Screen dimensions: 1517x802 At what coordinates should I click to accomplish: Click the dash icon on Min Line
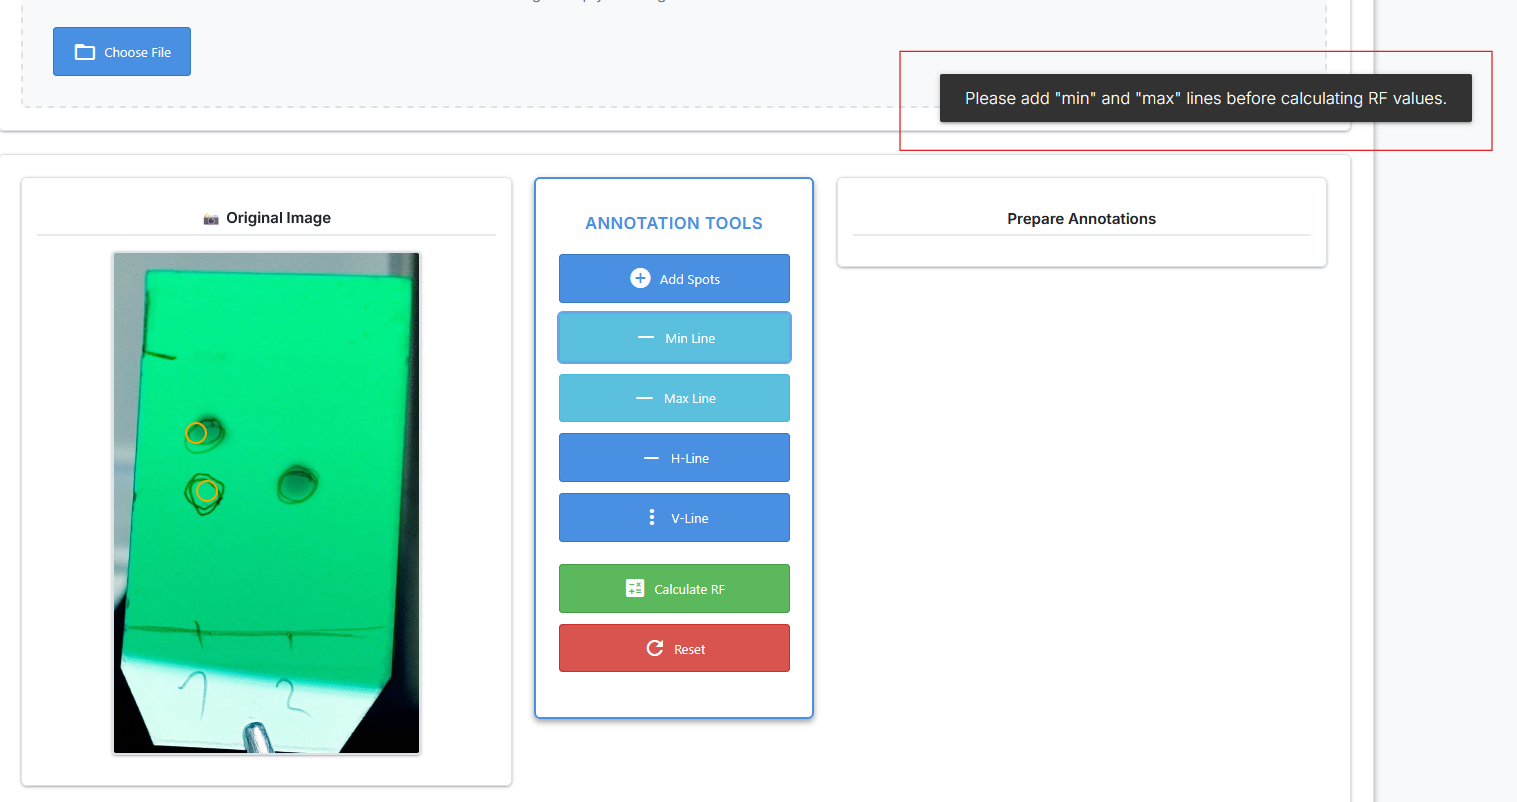[x=646, y=338]
